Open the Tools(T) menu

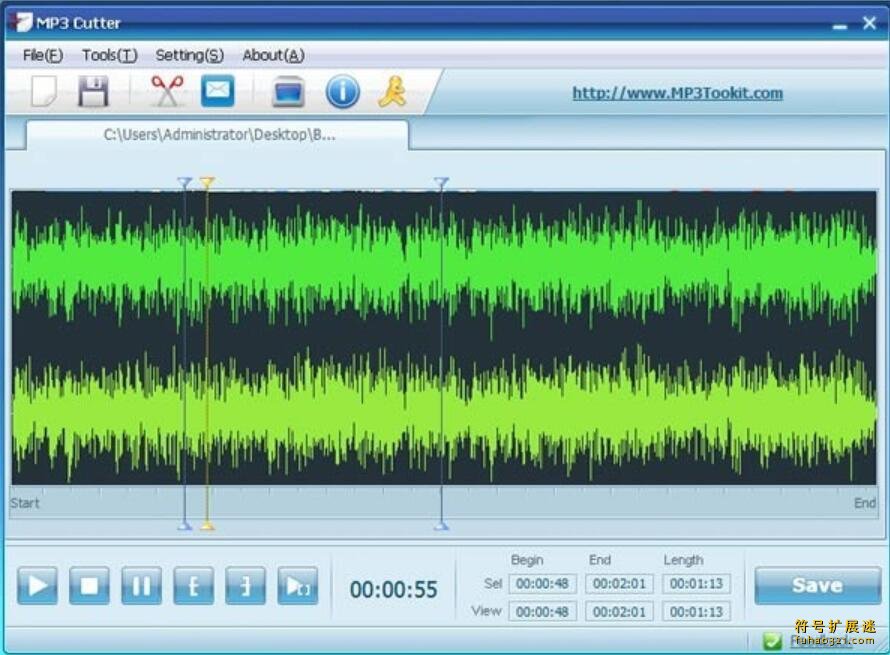[110, 55]
